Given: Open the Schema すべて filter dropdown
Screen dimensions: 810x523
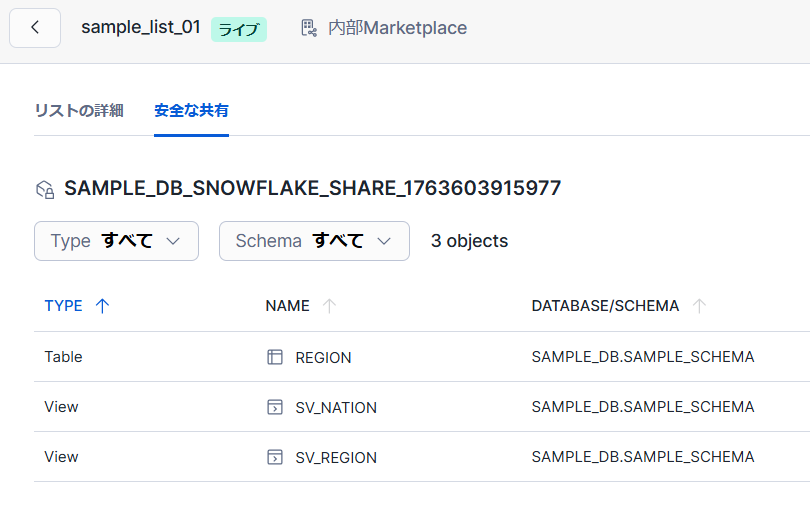Looking at the screenshot, I should pyautogui.click(x=314, y=241).
